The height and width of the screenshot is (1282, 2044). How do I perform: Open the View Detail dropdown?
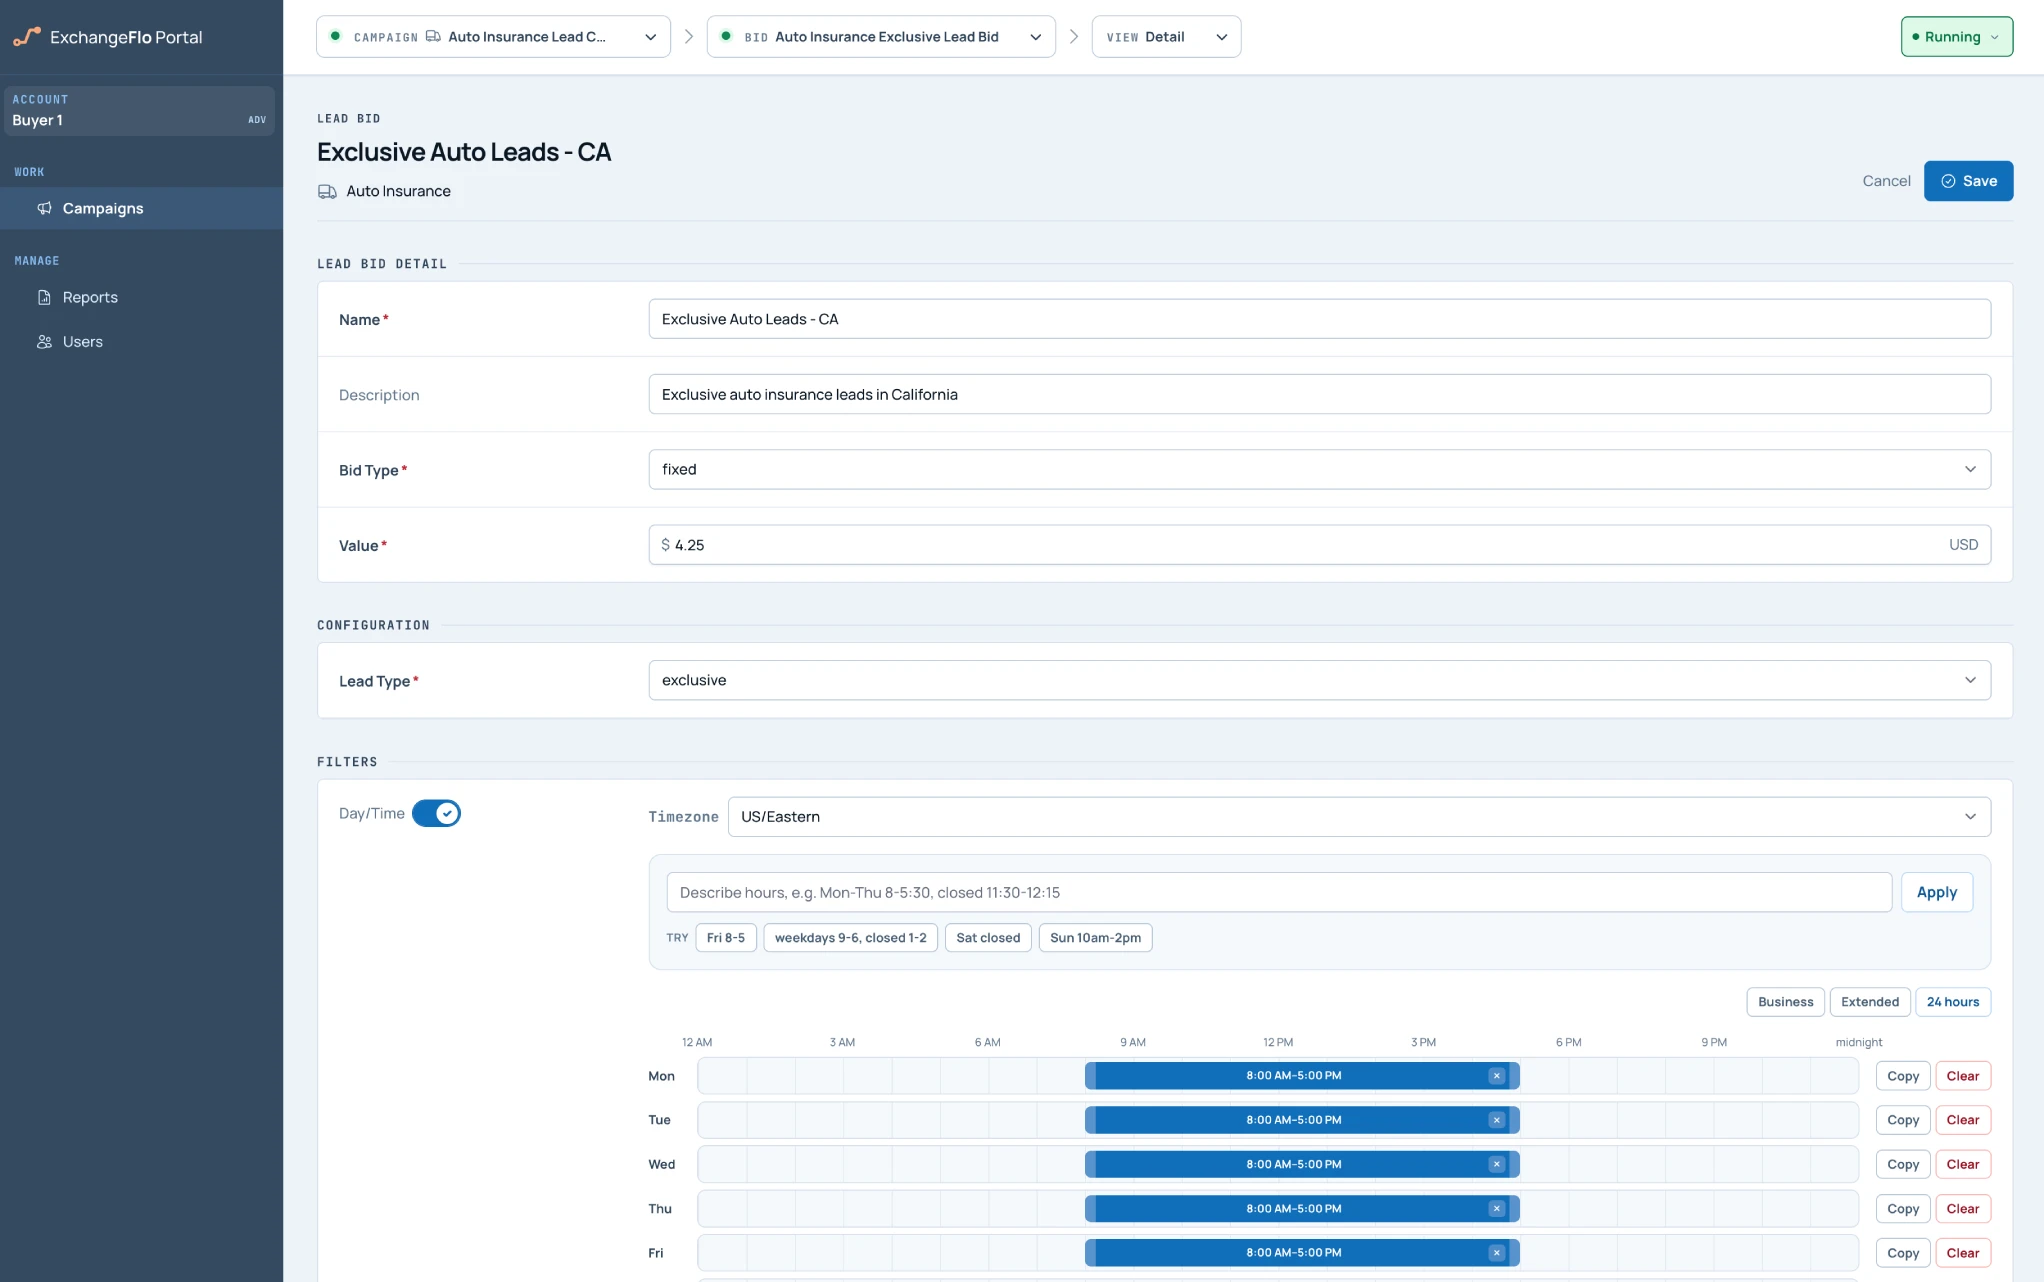[1166, 37]
